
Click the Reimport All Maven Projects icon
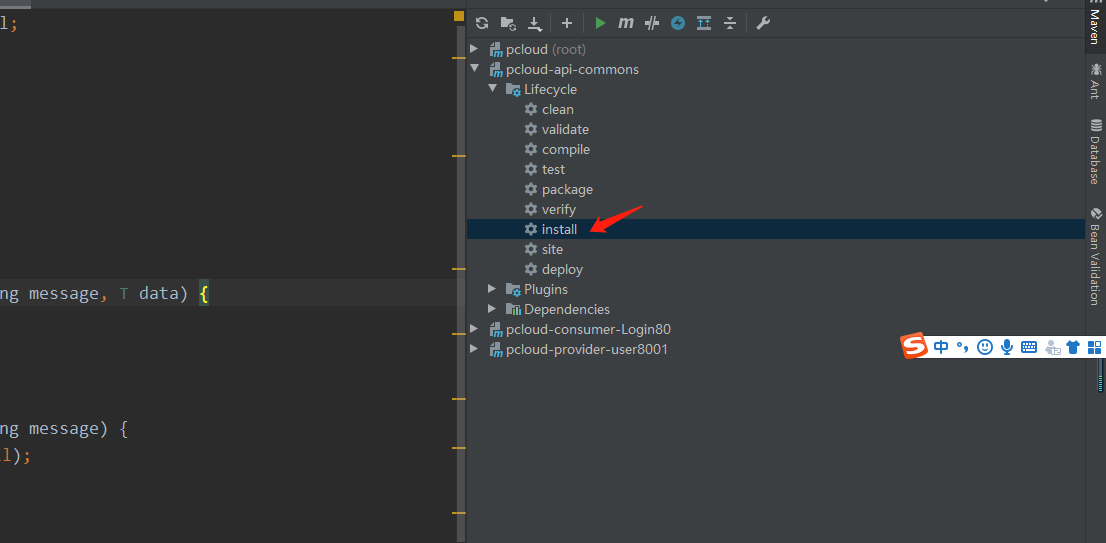tap(482, 23)
